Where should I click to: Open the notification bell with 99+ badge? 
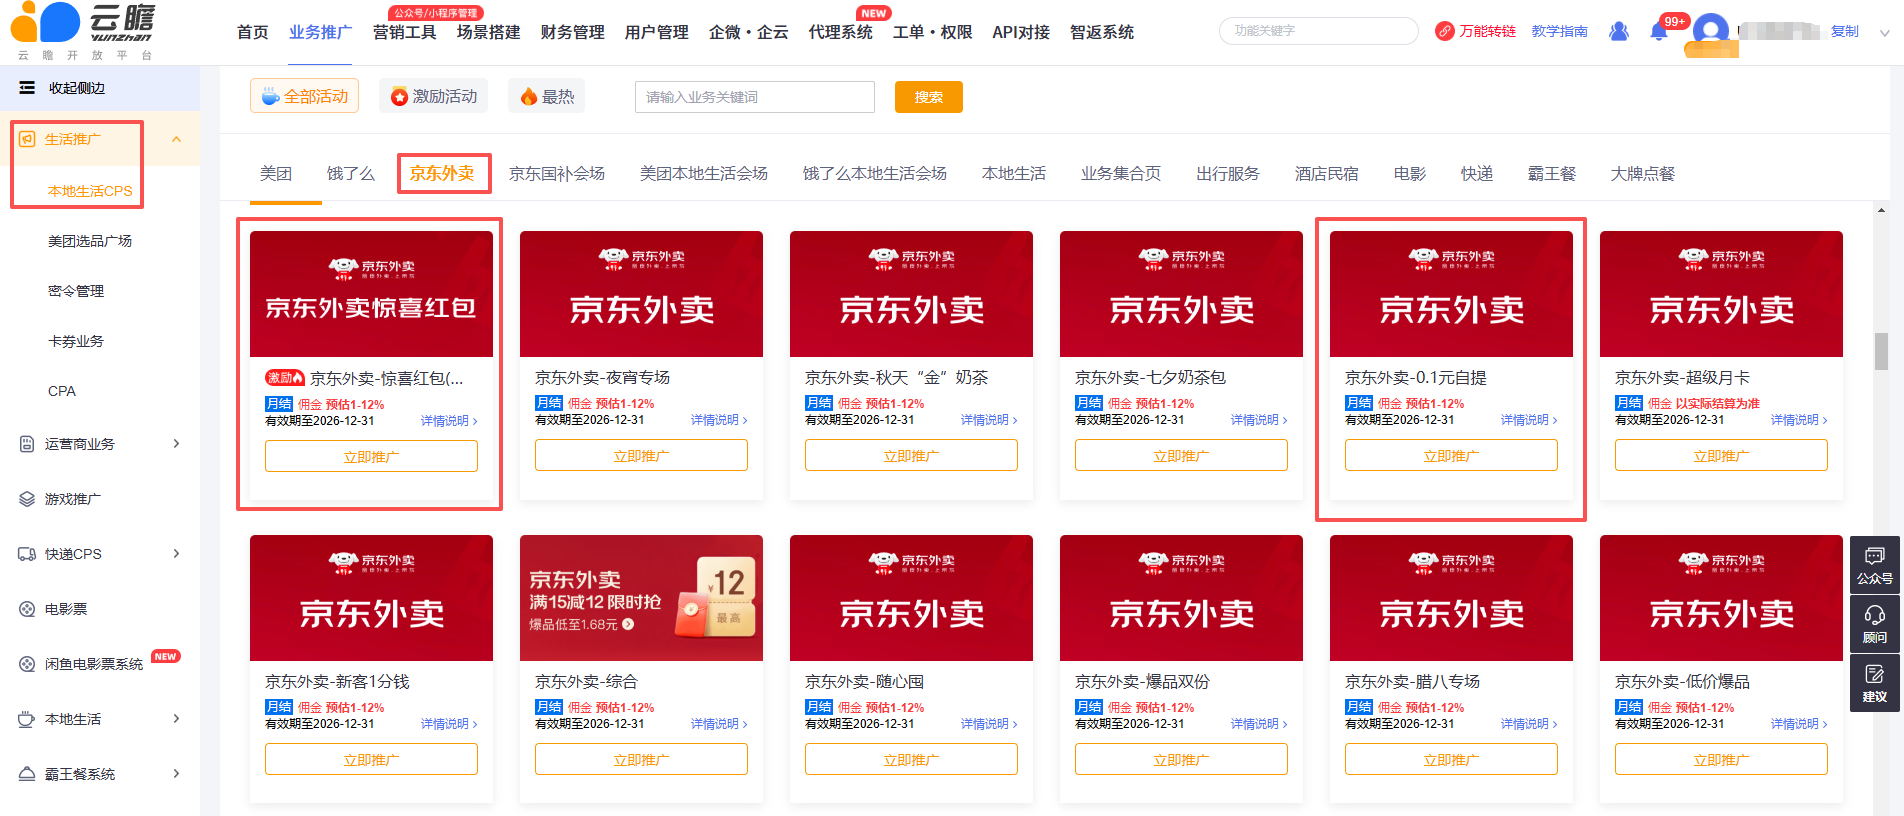(x=1659, y=30)
